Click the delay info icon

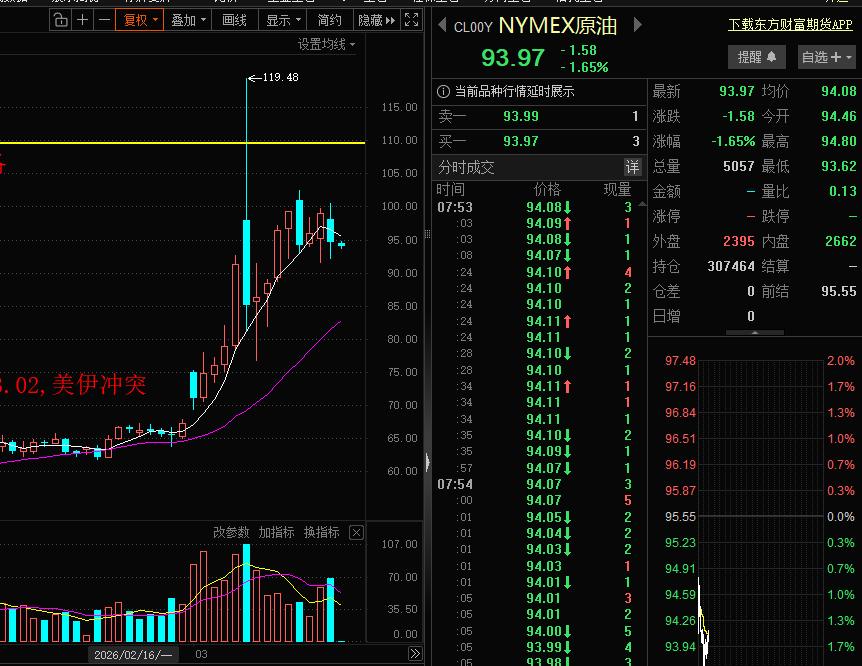click(443, 91)
